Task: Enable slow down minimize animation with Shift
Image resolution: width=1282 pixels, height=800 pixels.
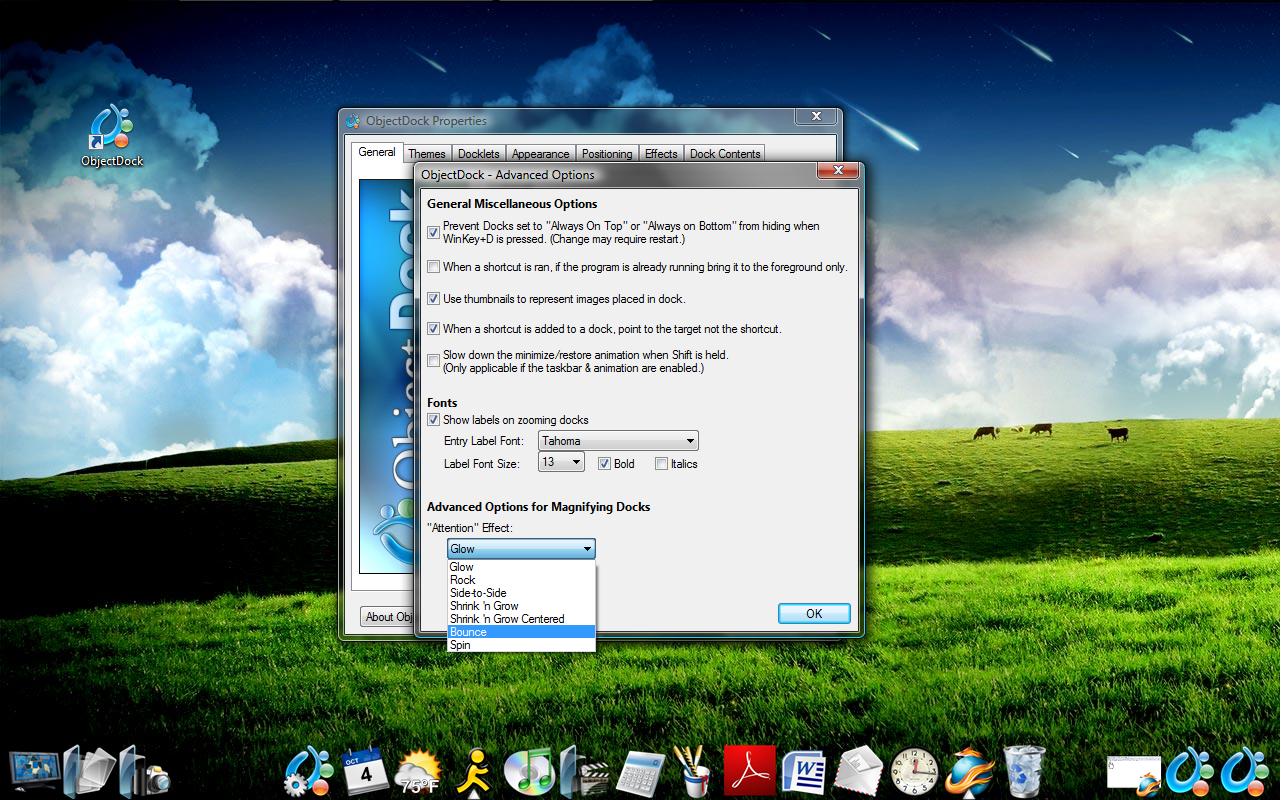Action: coord(433,361)
